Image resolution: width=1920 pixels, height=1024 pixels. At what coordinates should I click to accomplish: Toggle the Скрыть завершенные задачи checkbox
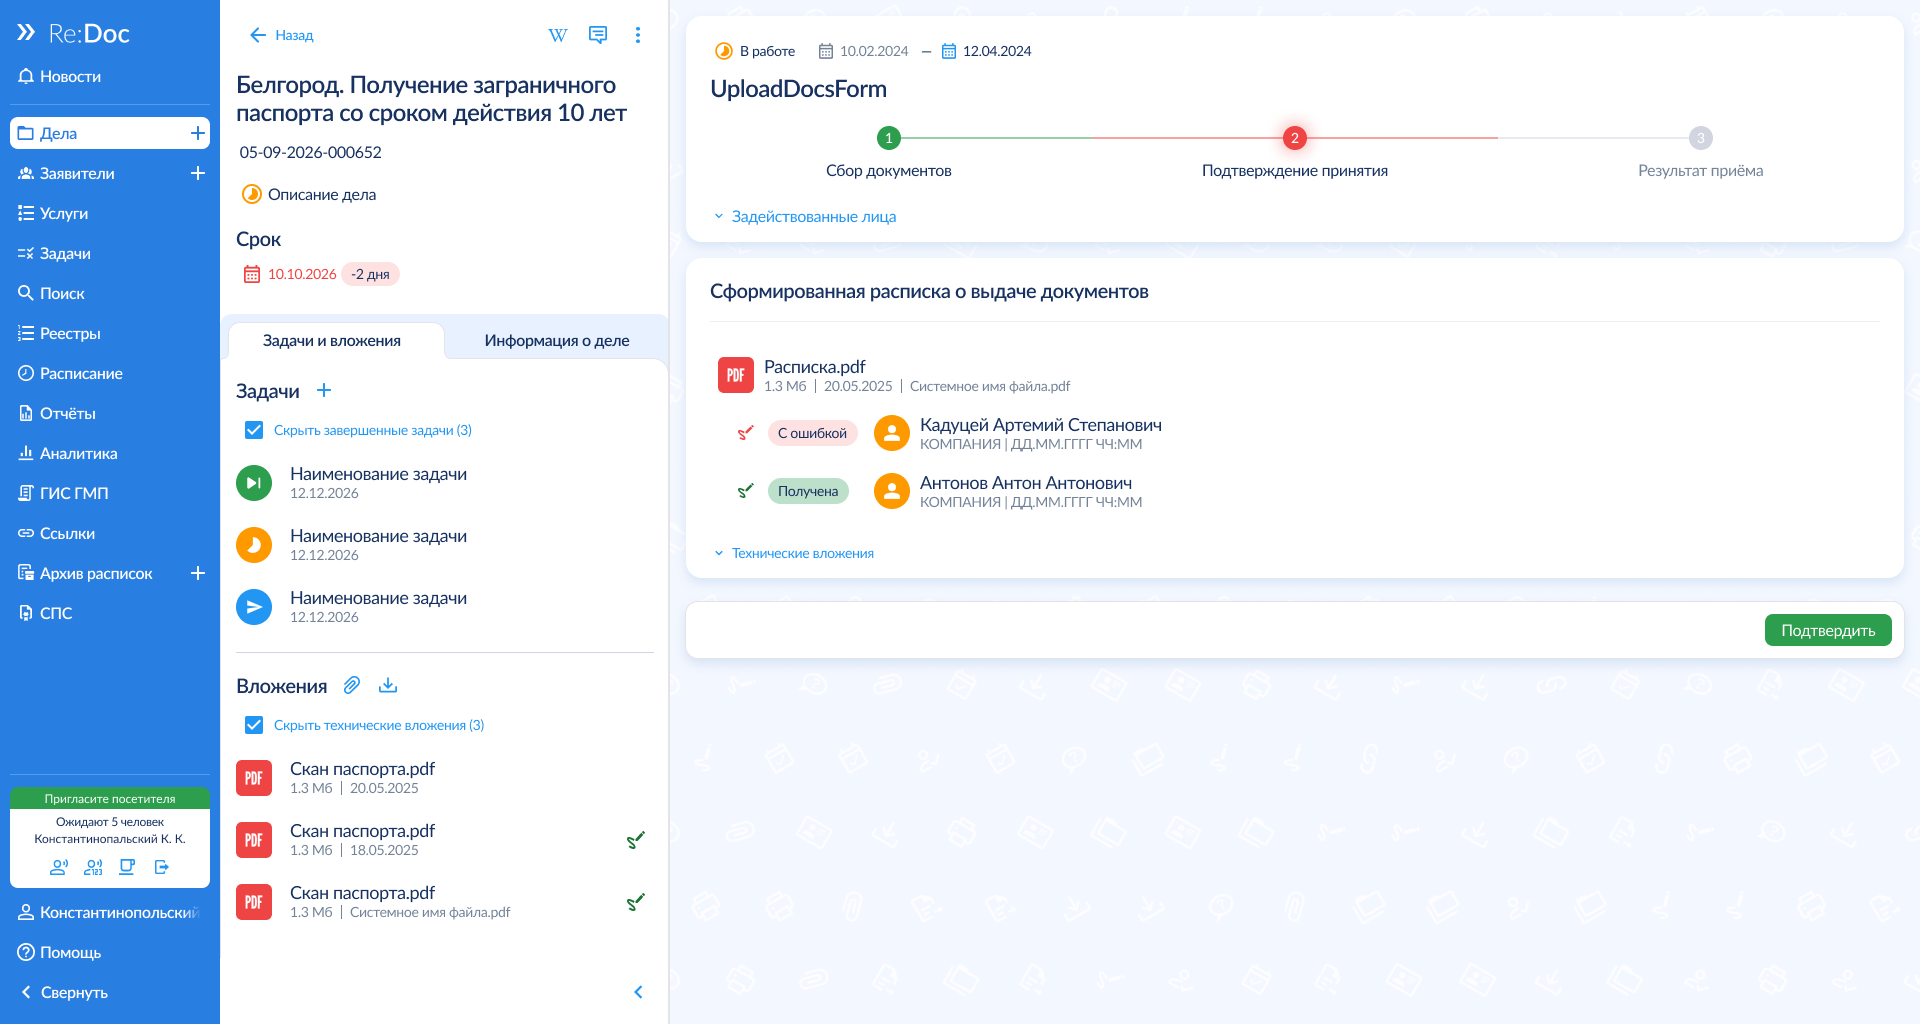tap(254, 430)
